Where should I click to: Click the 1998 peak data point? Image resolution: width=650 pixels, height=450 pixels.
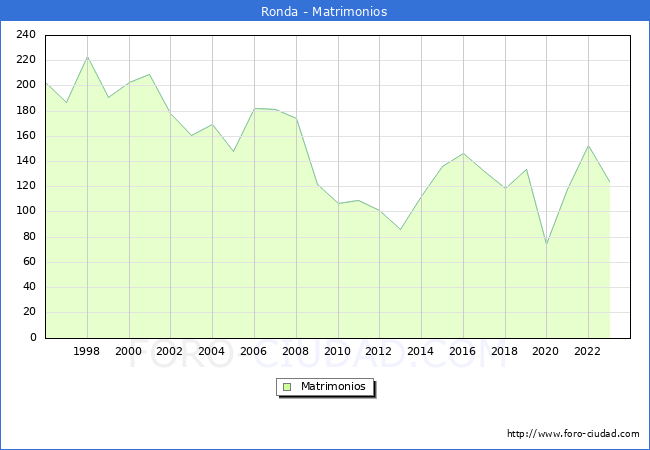coord(87,57)
